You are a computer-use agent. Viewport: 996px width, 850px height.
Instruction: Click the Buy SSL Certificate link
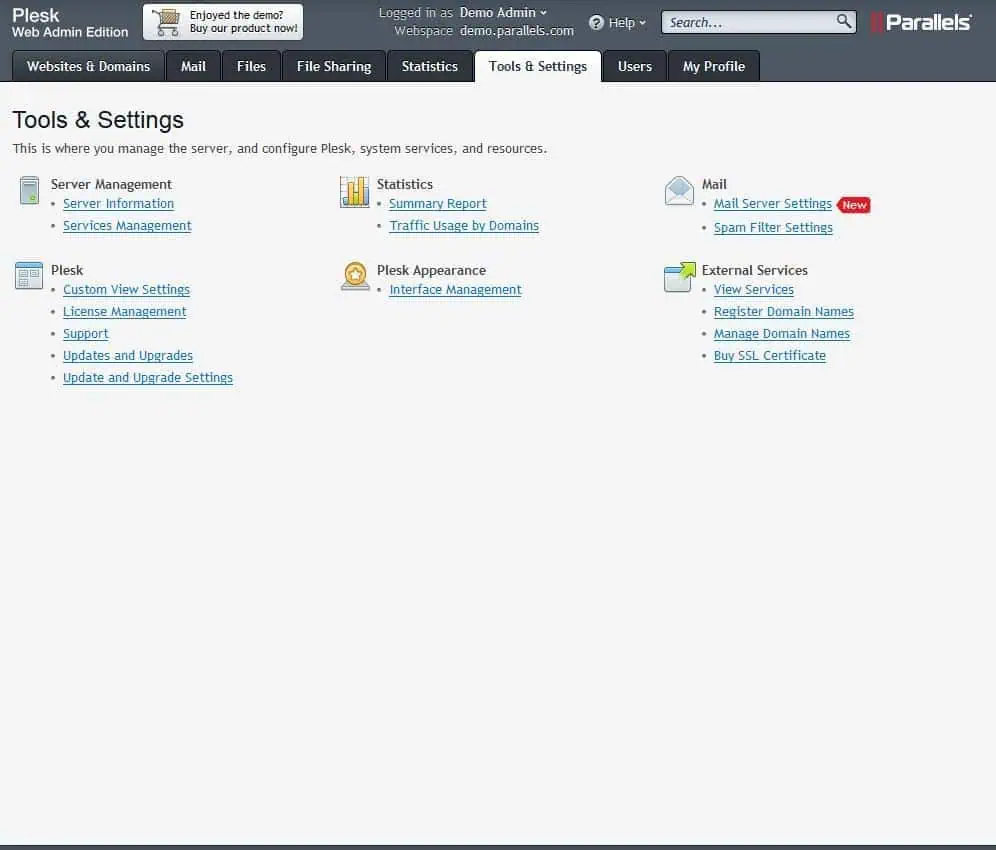(x=769, y=356)
